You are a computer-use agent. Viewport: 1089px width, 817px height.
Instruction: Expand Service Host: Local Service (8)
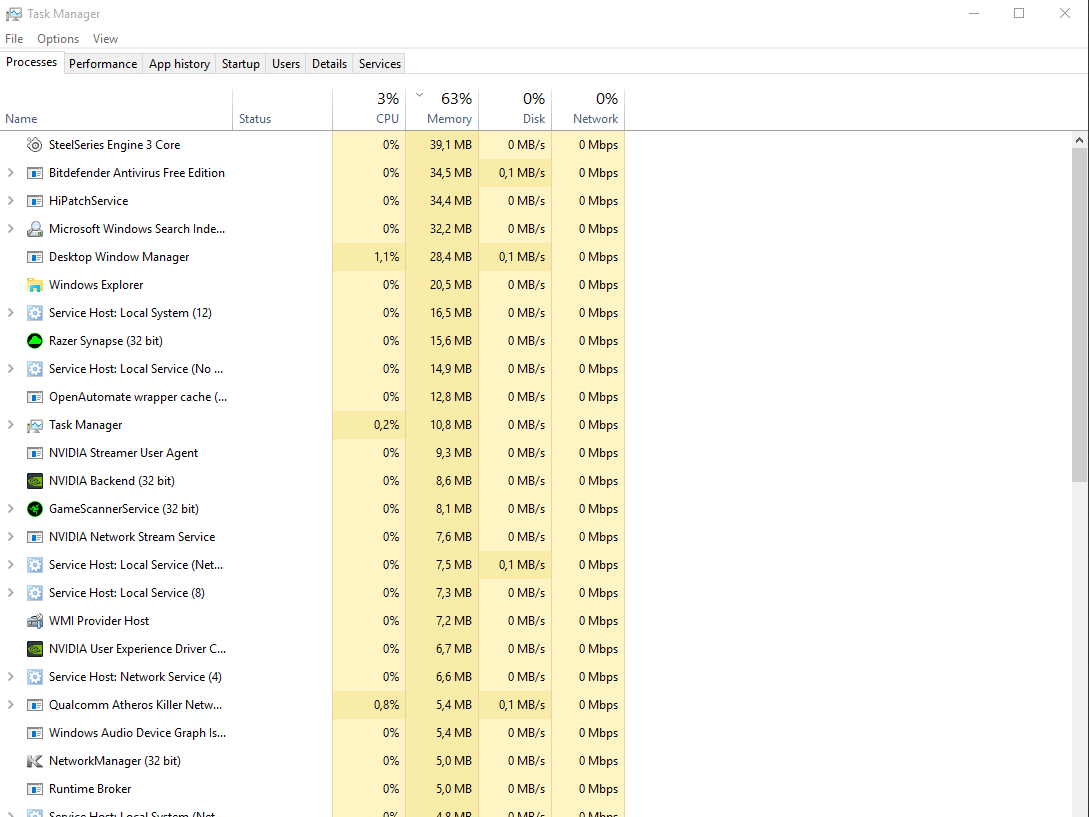(x=10, y=593)
